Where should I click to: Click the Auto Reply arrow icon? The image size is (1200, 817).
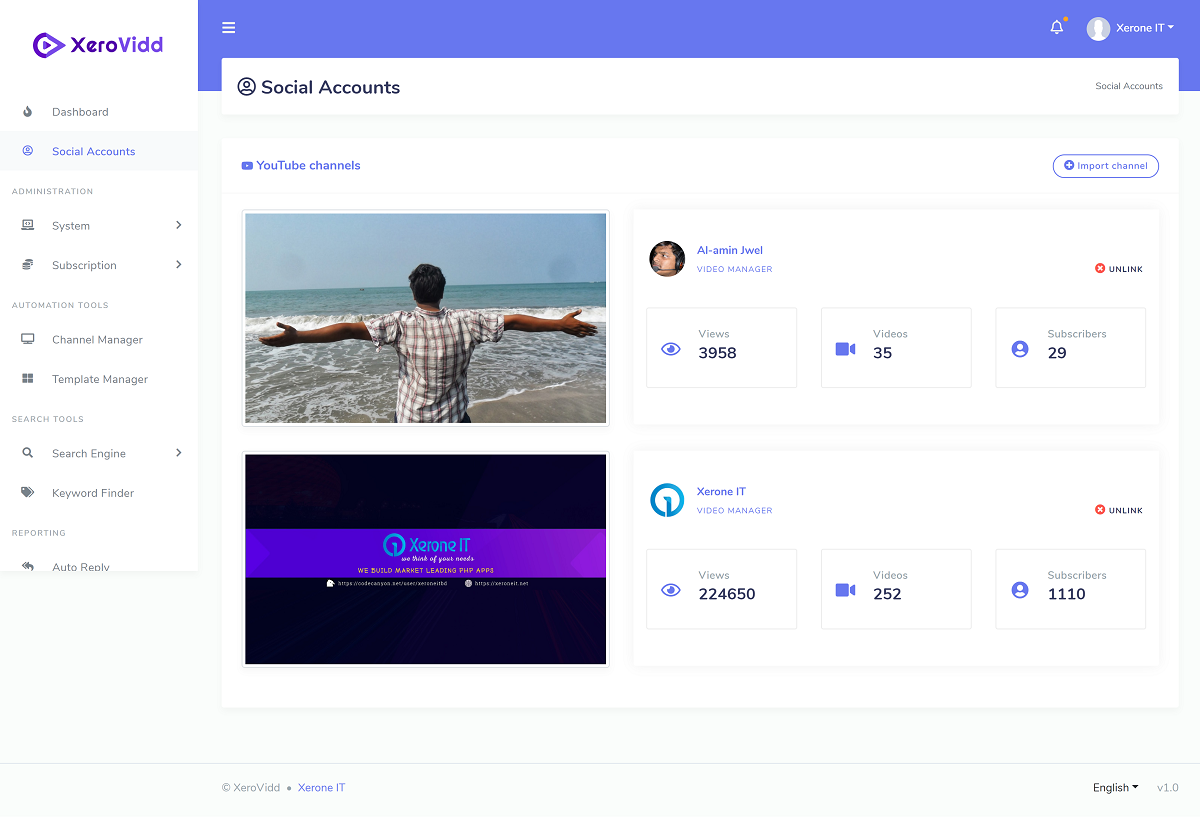(x=28, y=567)
